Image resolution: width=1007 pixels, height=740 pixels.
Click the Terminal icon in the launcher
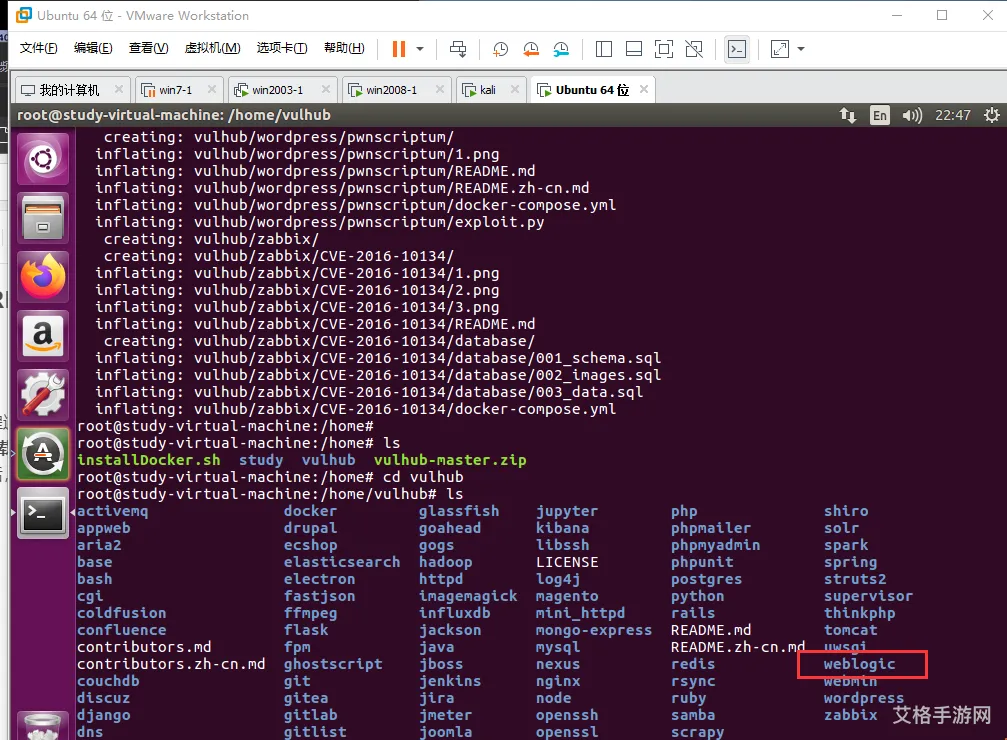click(x=43, y=513)
